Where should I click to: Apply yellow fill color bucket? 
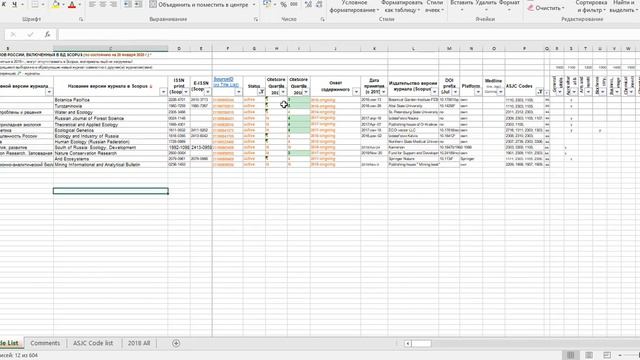click(x=56, y=4)
